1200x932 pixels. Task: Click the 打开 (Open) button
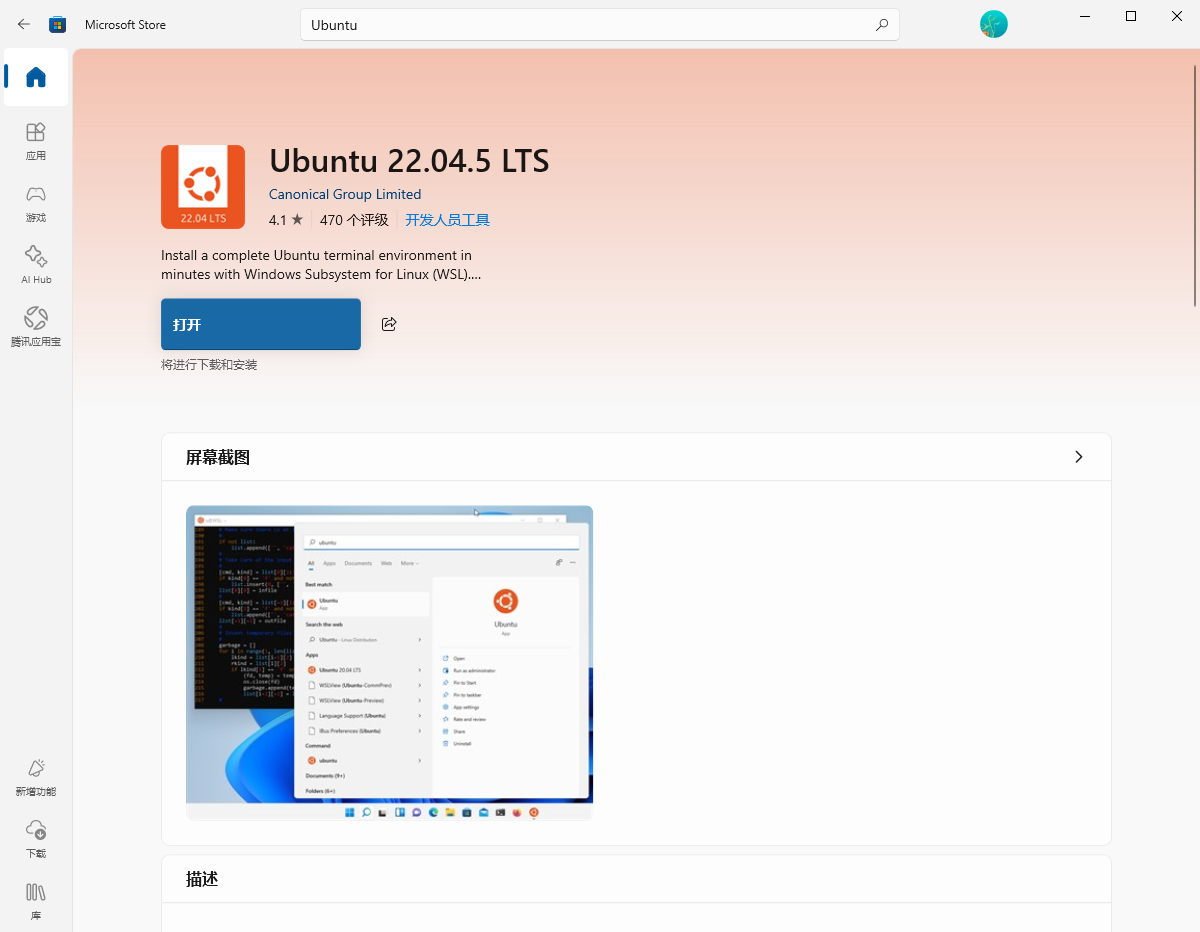[x=261, y=324]
